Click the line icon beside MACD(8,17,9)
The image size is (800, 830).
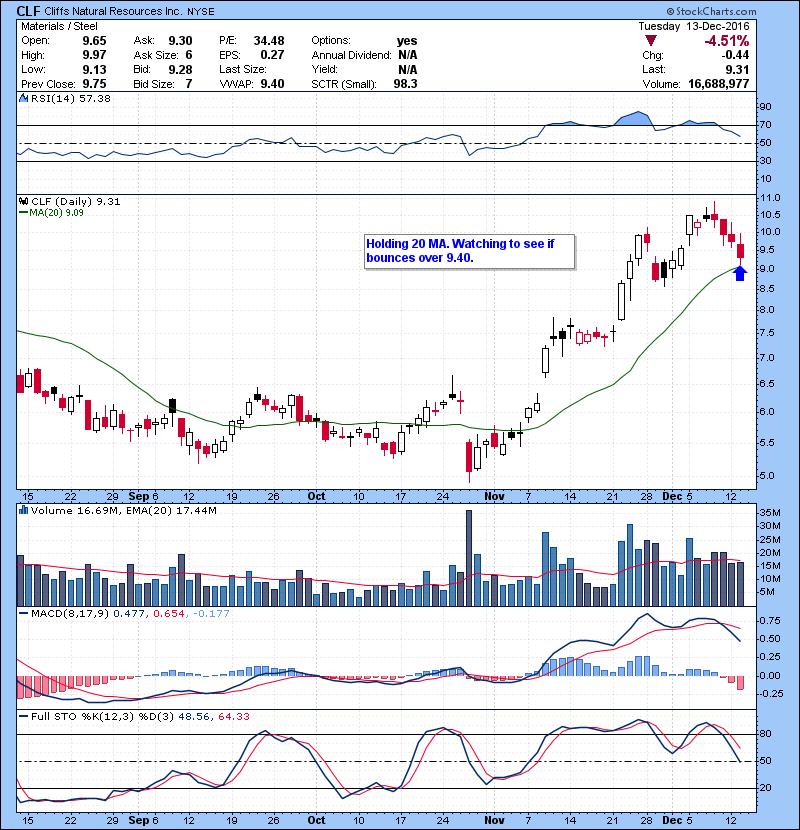(23, 613)
